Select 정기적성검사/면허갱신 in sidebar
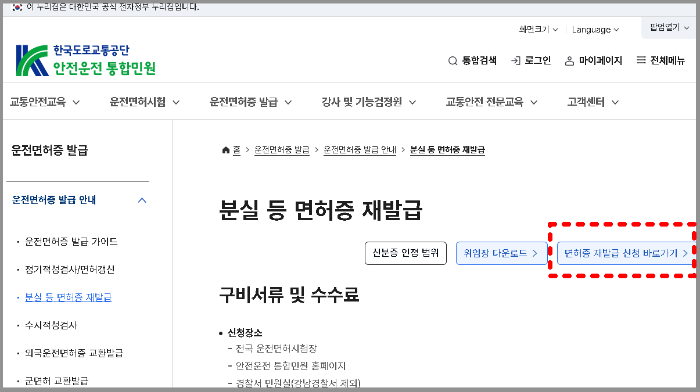 70,270
